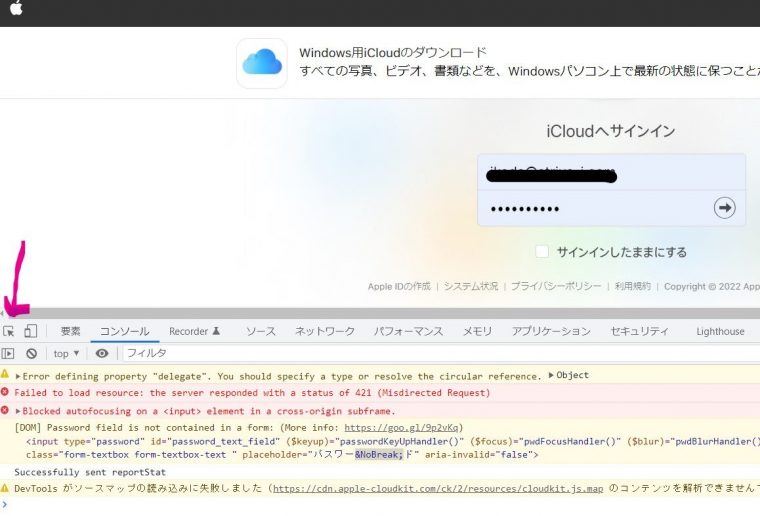Check the サインインしたままにする checkbox
Image resolution: width=760 pixels, height=516 pixels.
541,251
